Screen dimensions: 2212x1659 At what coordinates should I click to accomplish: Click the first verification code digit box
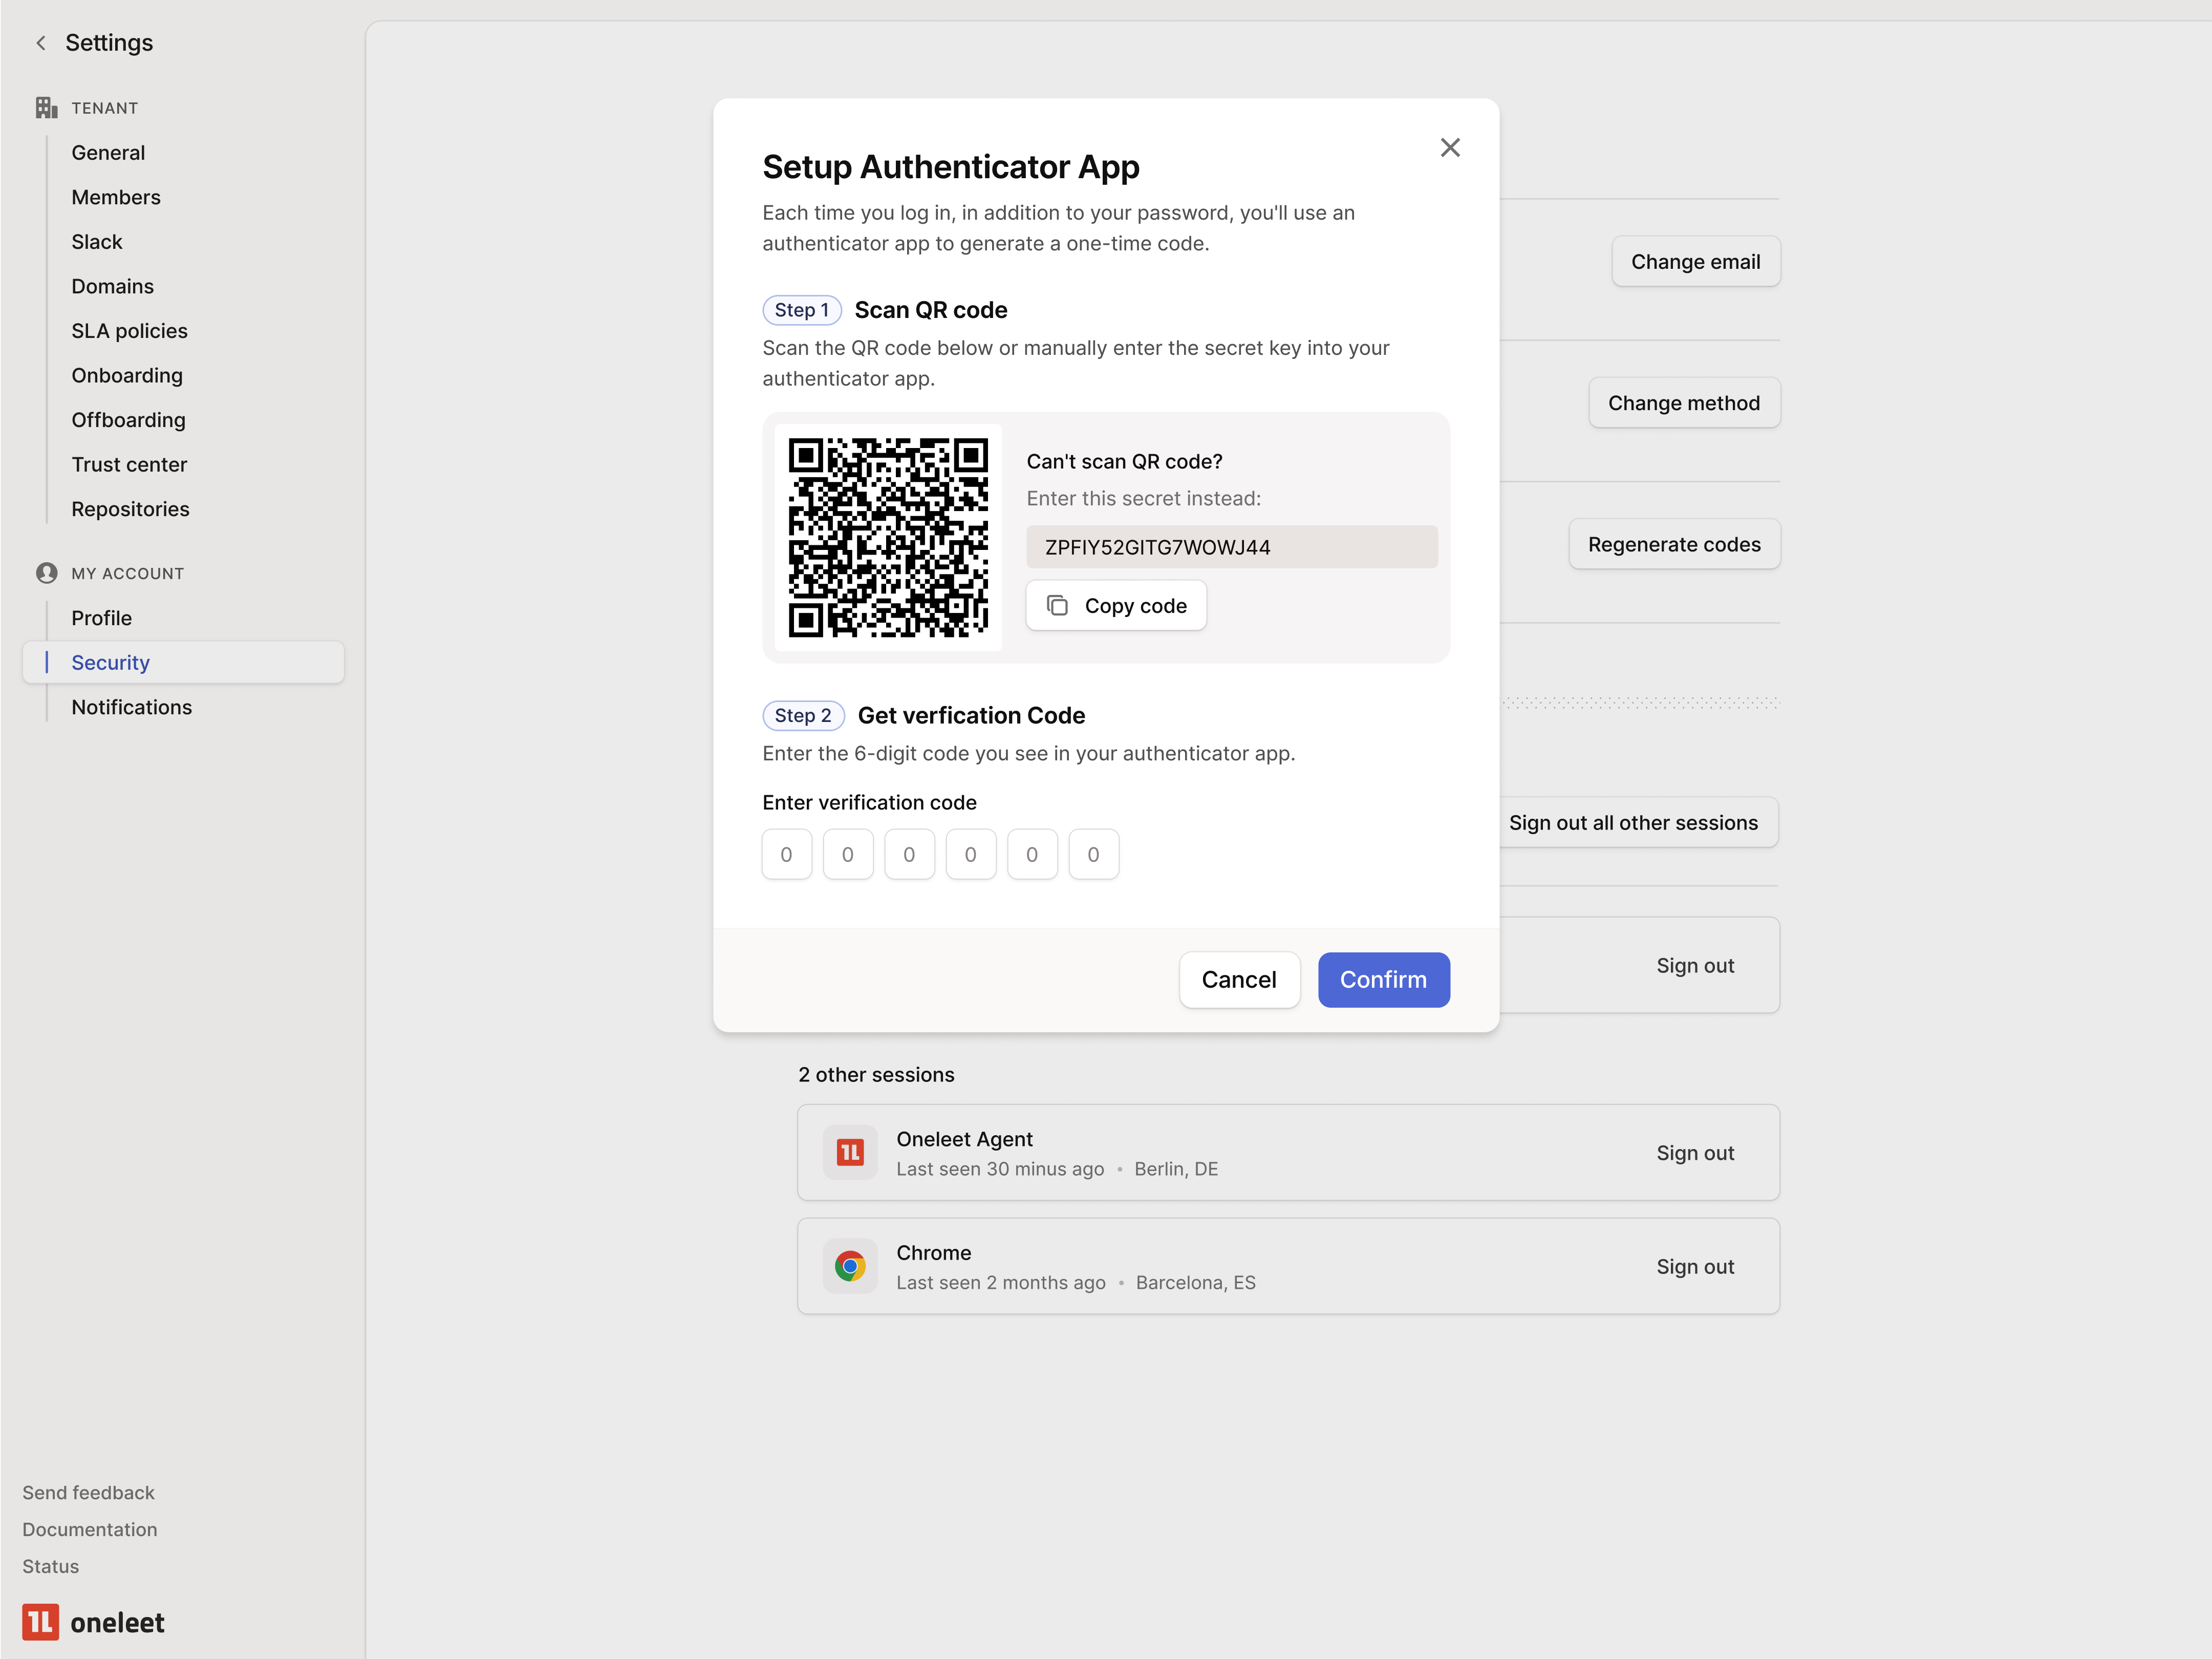tap(786, 854)
